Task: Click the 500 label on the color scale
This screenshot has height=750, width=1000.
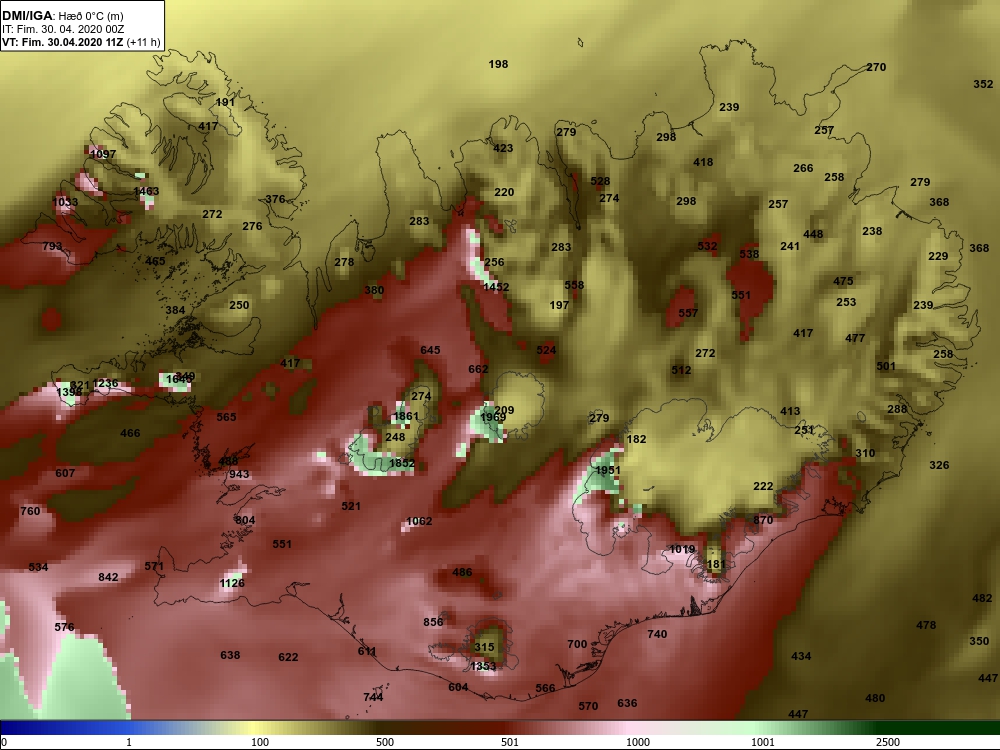Action: tap(385, 742)
